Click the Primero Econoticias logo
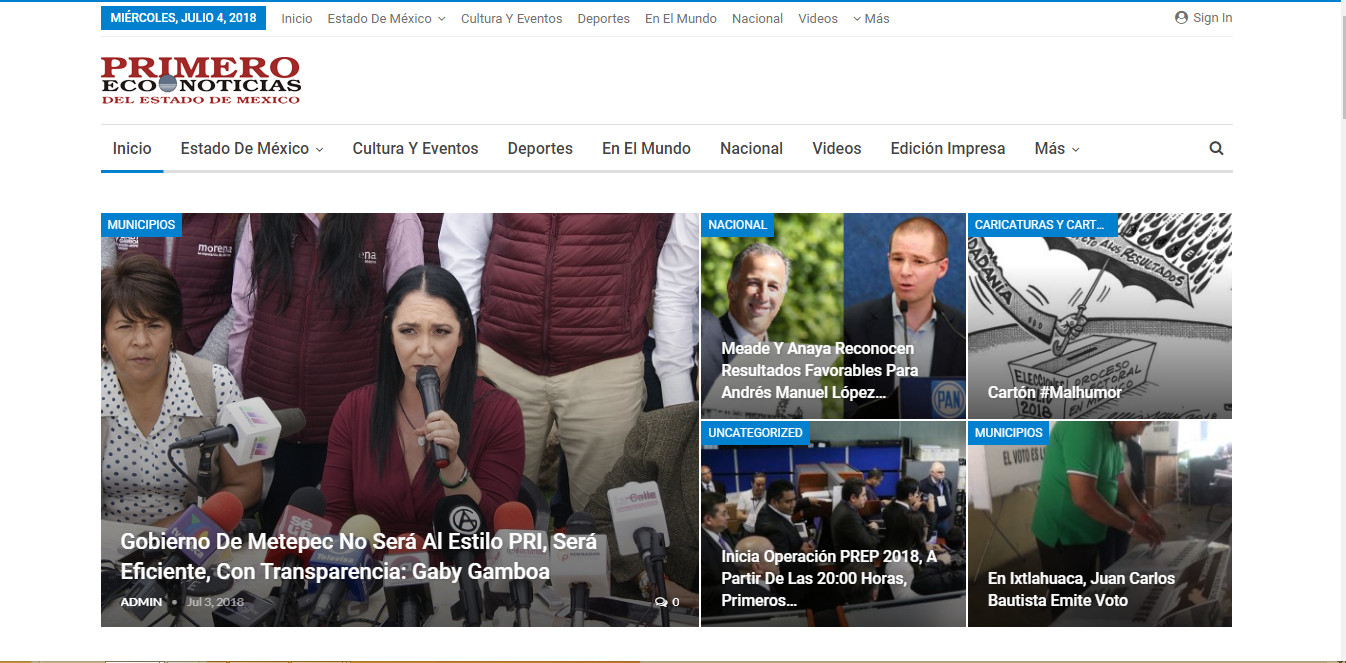Image resolution: width=1346 pixels, height=663 pixels. (x=200, y=80)
